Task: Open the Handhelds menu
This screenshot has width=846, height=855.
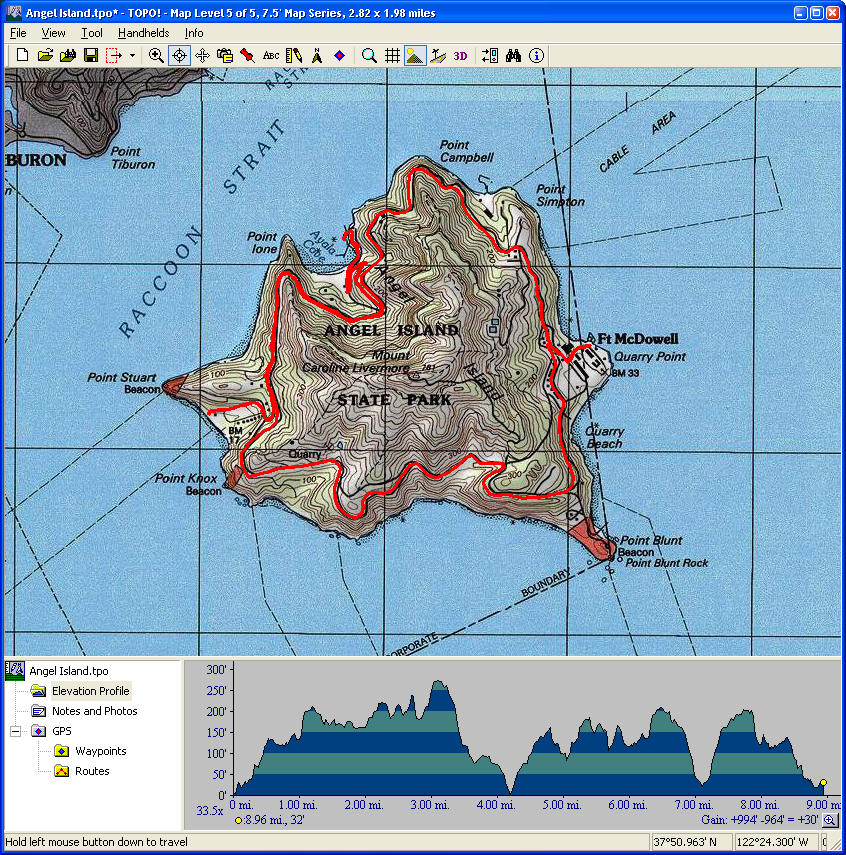Action: pos(143,33)
